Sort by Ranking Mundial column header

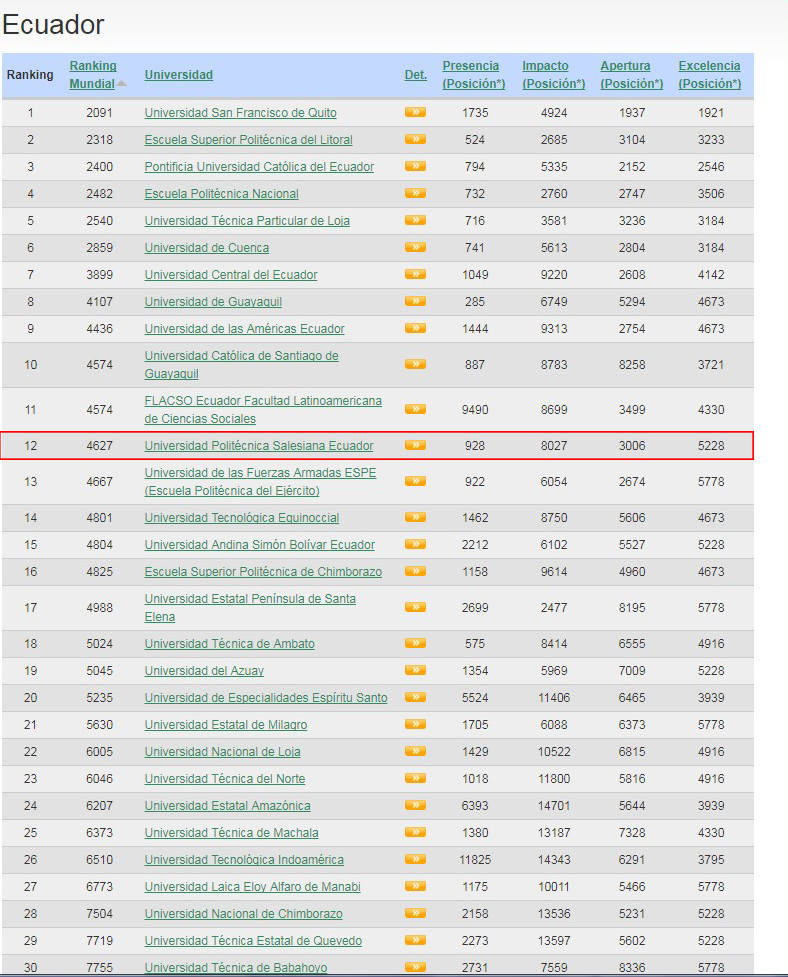(93, 75)
